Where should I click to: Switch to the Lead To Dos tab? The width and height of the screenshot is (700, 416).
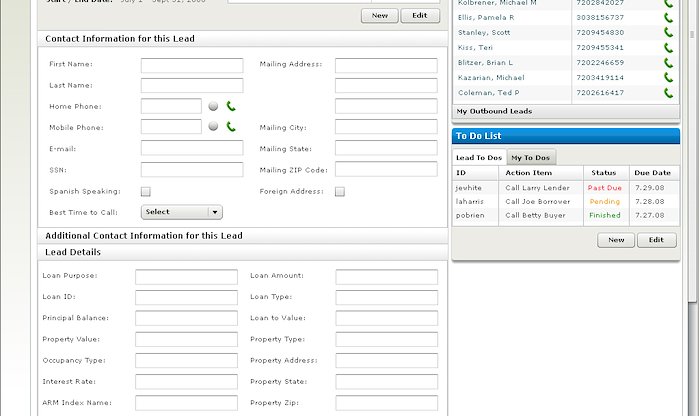point(479,158)
